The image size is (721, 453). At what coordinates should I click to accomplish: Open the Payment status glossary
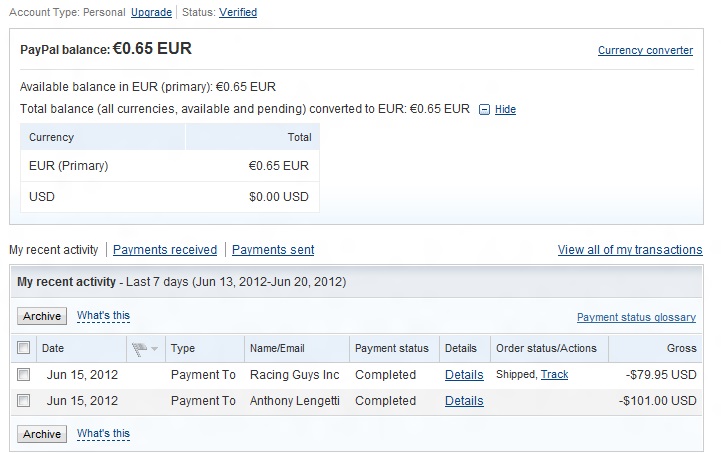click(636, 317)
